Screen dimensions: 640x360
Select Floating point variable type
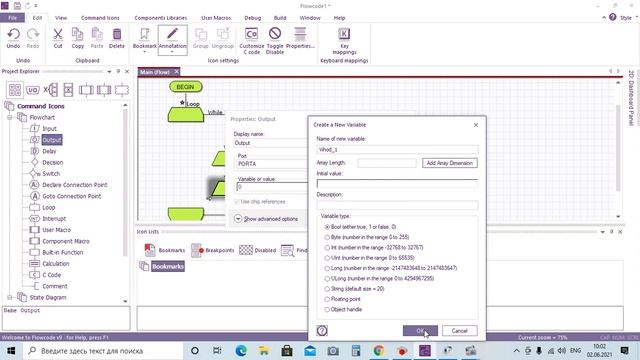click(x=327, y=299)
